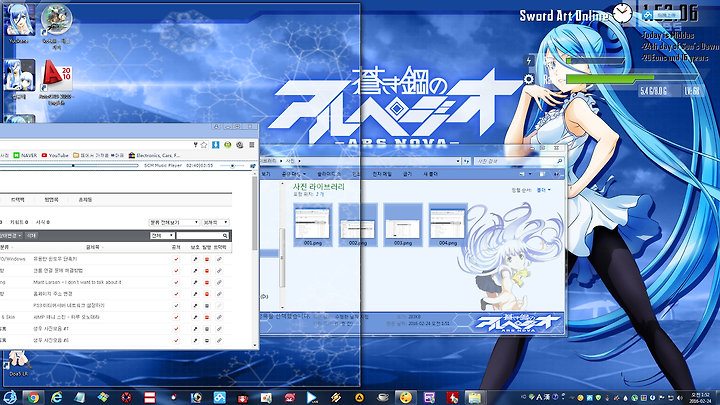Image resolution: width=720 pixels, height=405 pixels.
Task: Click trackback link icon on 성우 사진모음 #7 row
Action: point(219,329)
